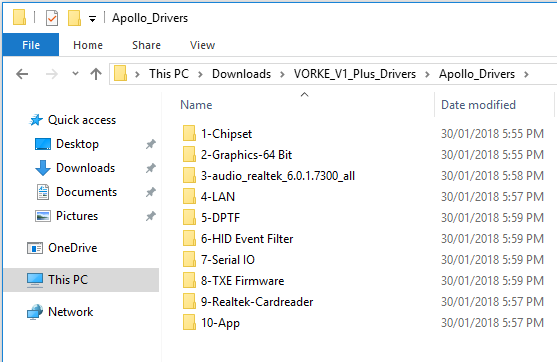The width and height of the screenshot is (557, 362).
Task: Sort by the Date modified column header
Action: click(478, 105)
